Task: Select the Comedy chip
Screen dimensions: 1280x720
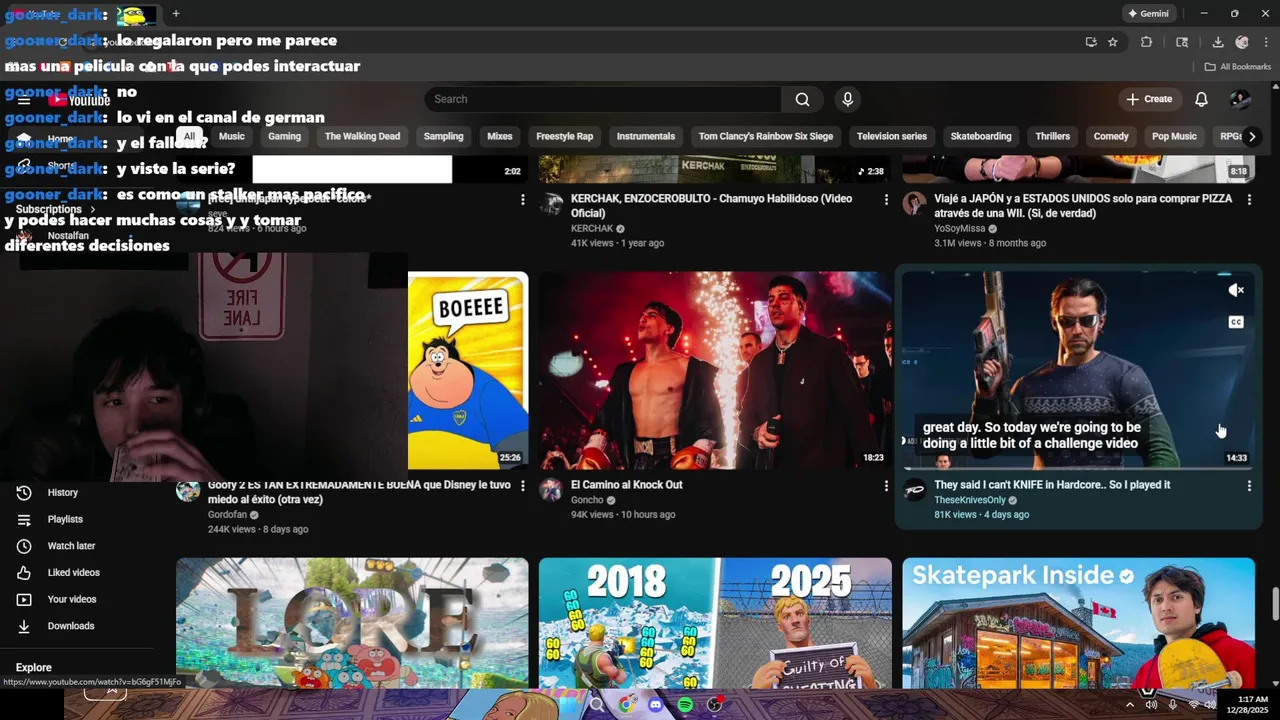Action: pos(1111,136)
